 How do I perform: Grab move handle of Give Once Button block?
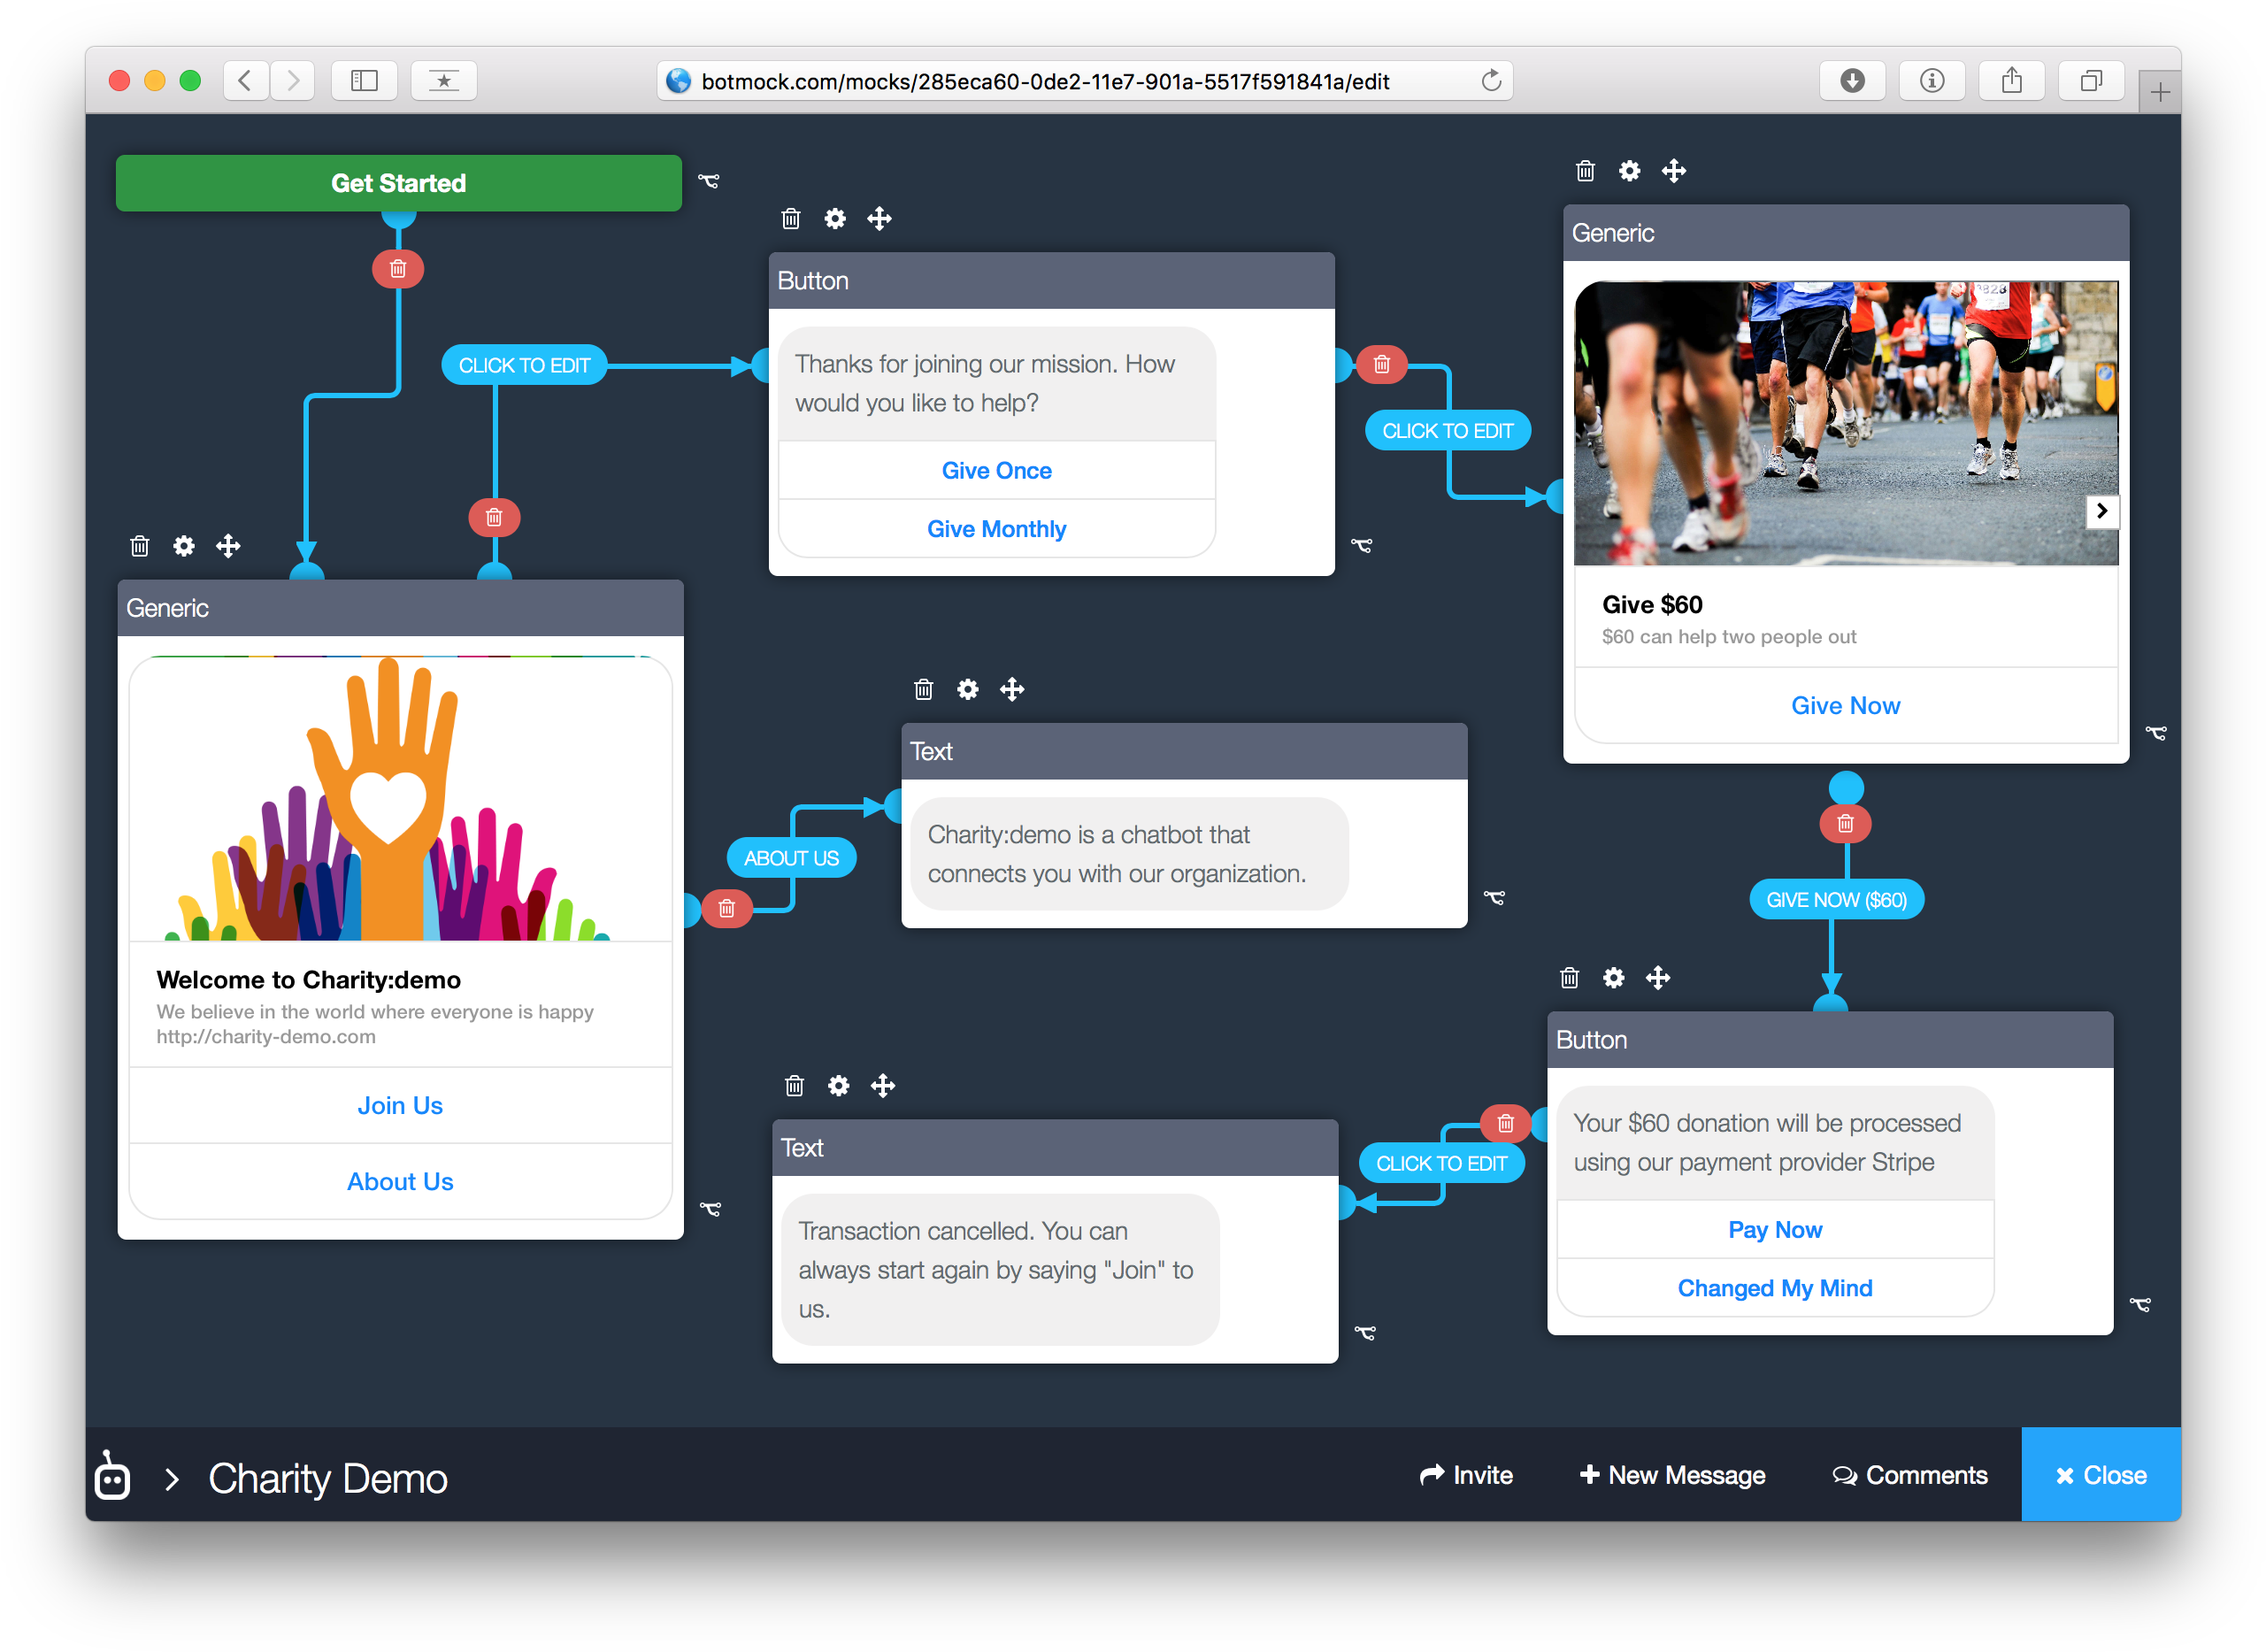[x=879, y=219]
